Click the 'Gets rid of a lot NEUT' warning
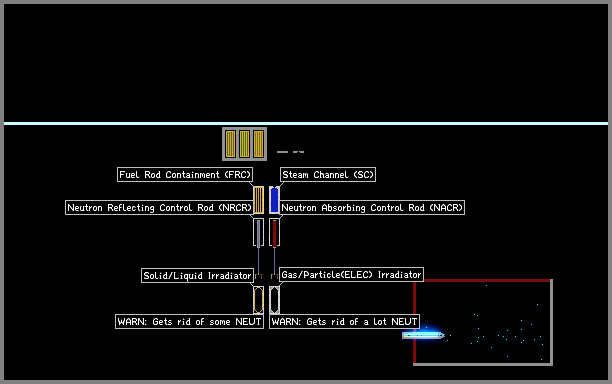 (345, 322)
